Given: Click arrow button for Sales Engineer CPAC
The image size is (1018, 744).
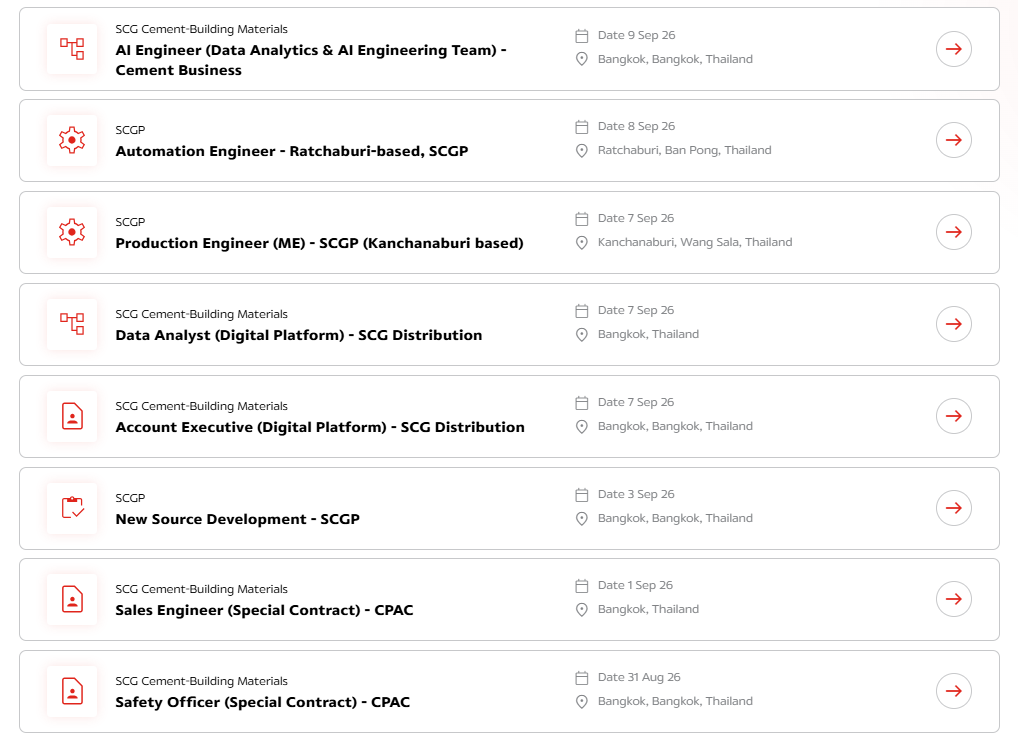Looking at the screenshot, I should pyautogui.click(x=953, y=599).
